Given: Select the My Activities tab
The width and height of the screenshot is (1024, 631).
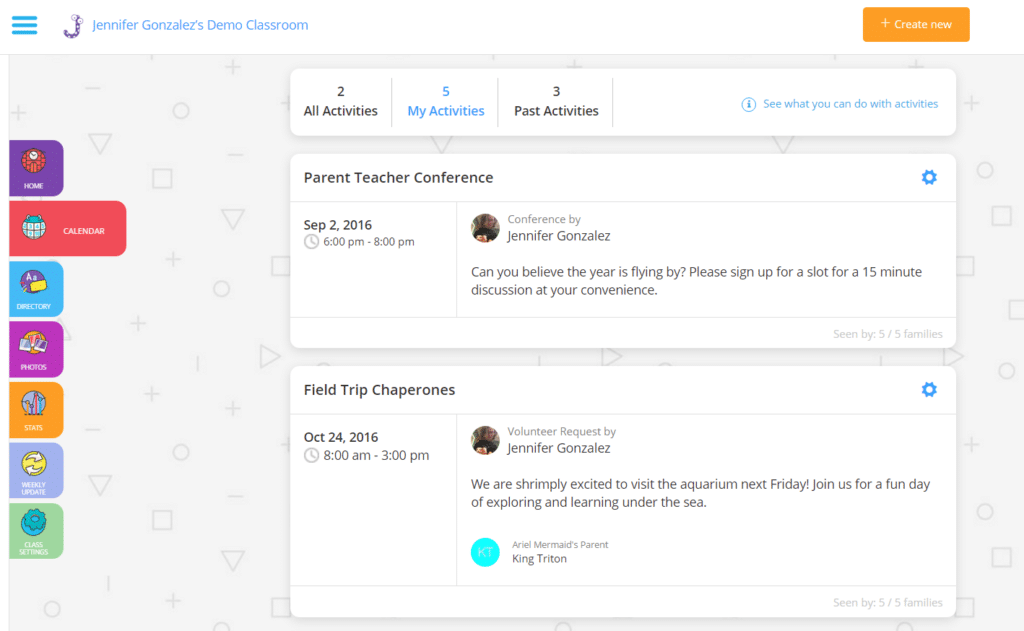Looking at the screenshot, I should coord(445,101).
